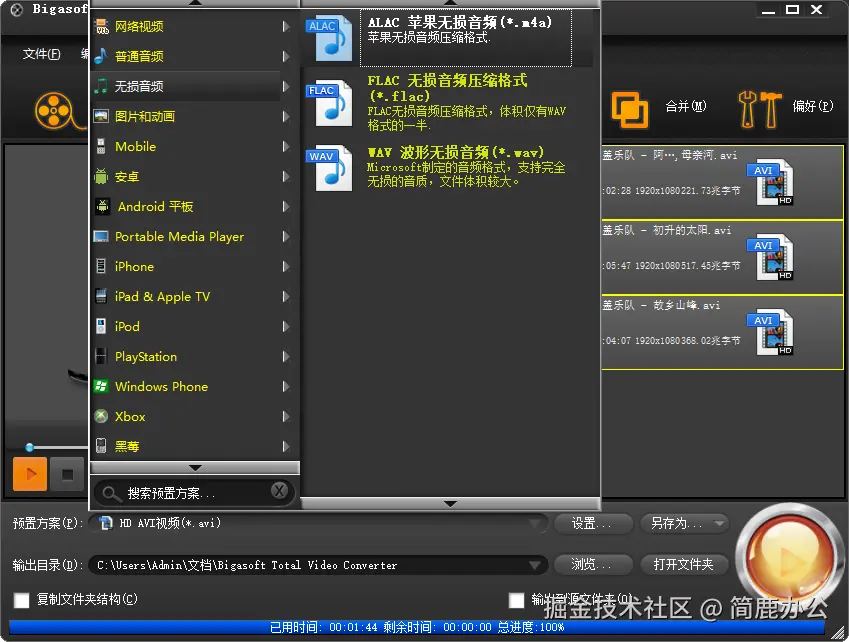The image size is (849, 642).
Task: Click the Windows Phone logo icon
Action: (x=101, y=386)
